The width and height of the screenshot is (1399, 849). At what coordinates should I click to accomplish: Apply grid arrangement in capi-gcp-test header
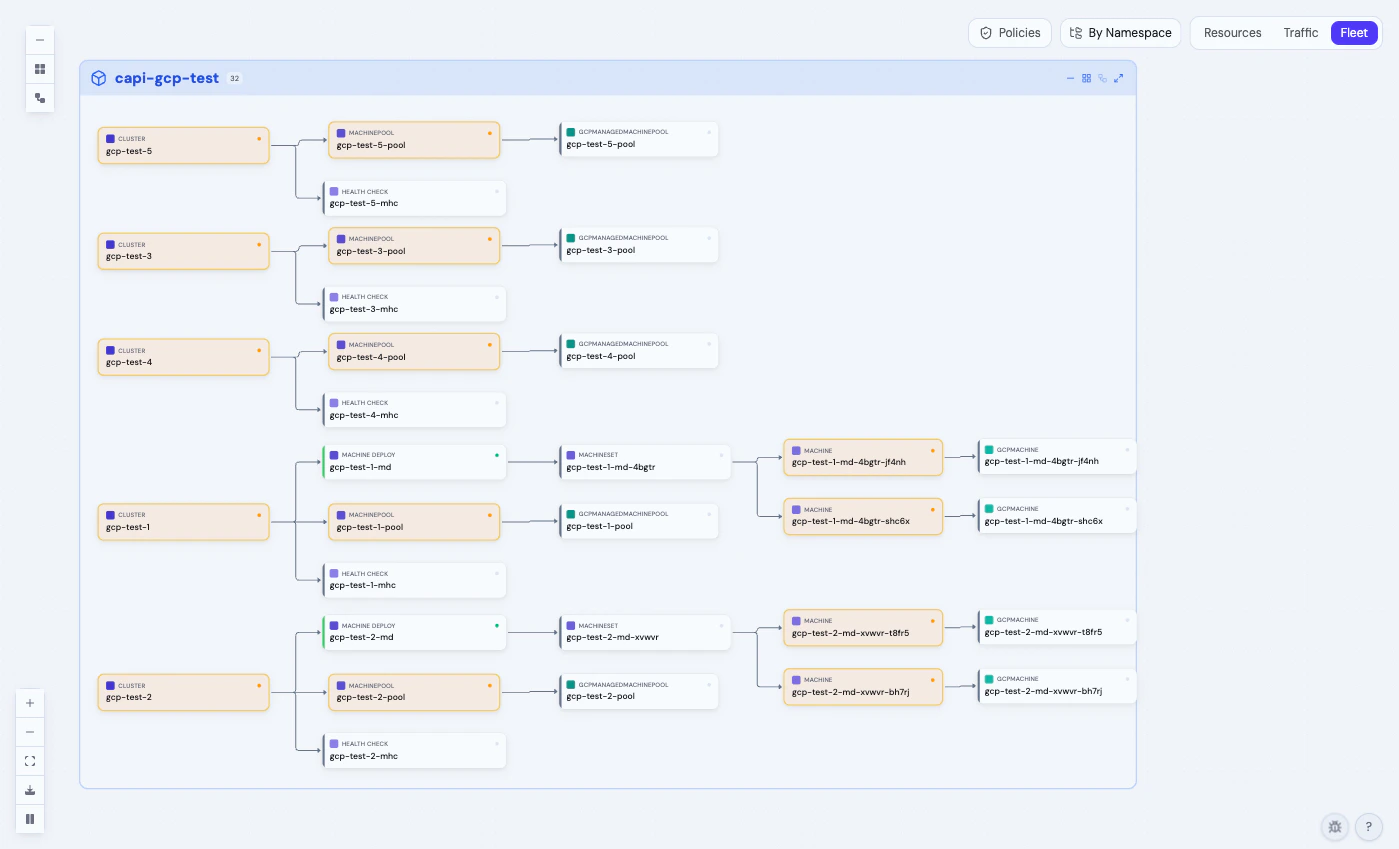(1086, 78)
